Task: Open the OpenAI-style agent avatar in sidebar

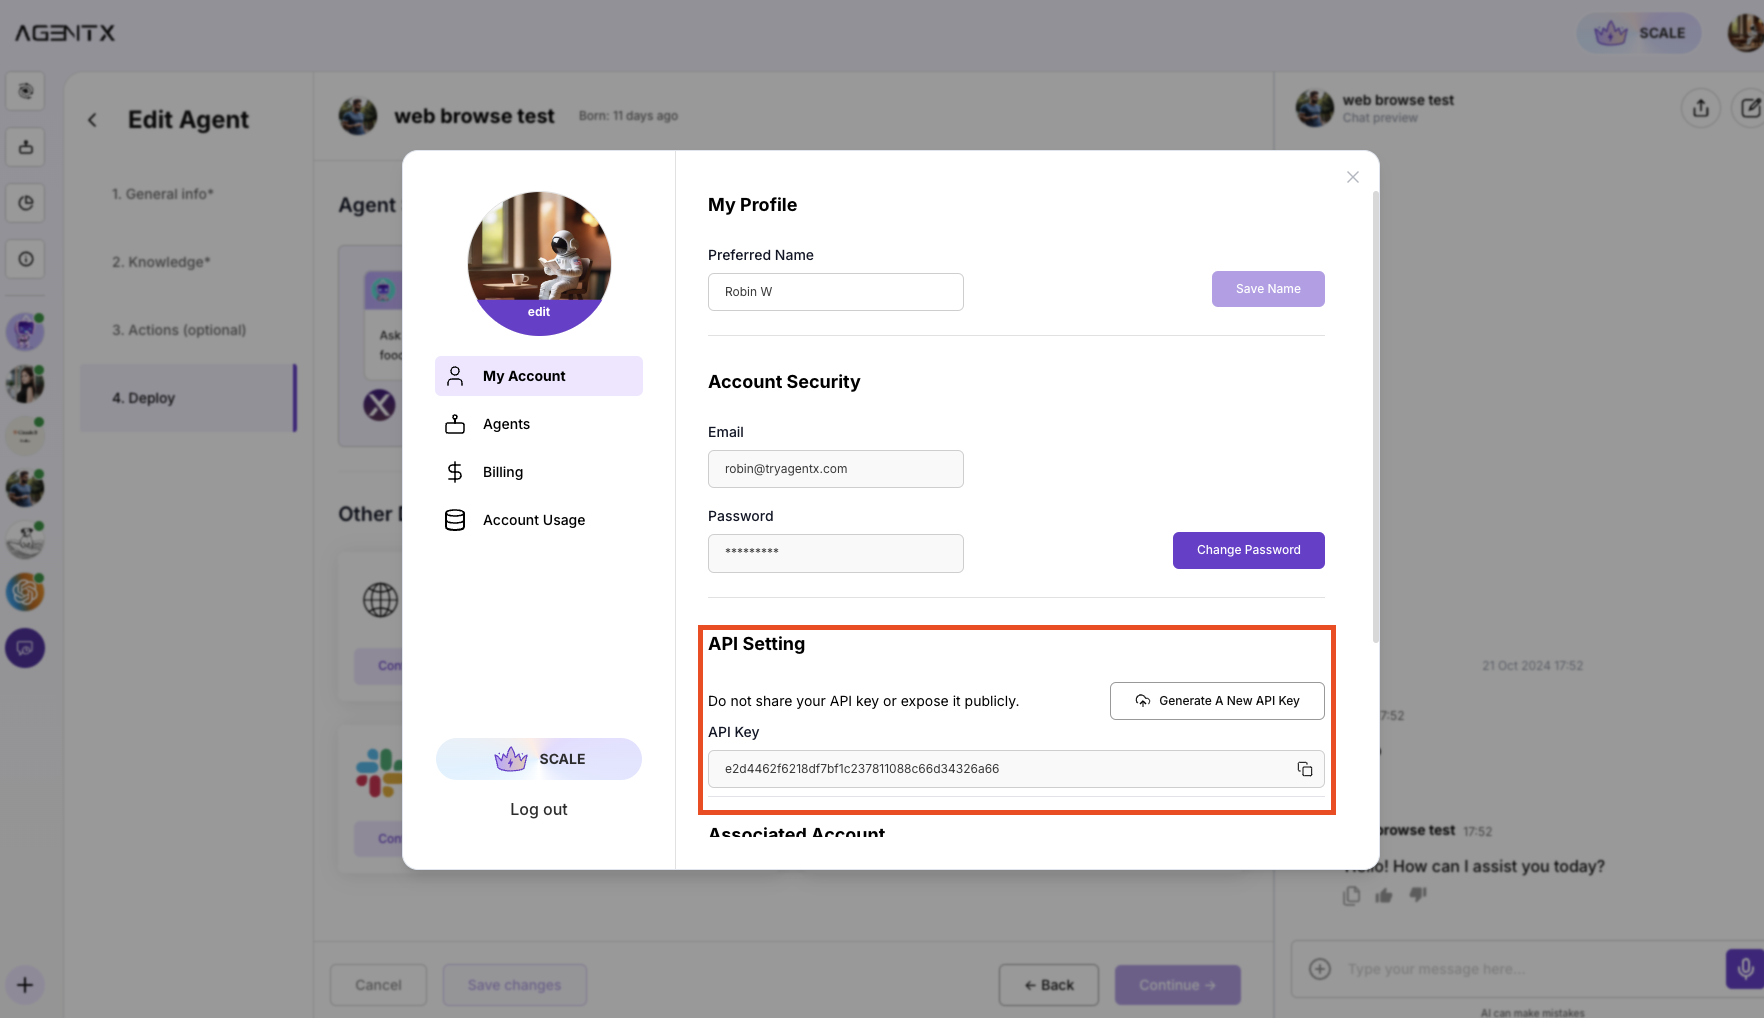Action: tap(25, 592)
